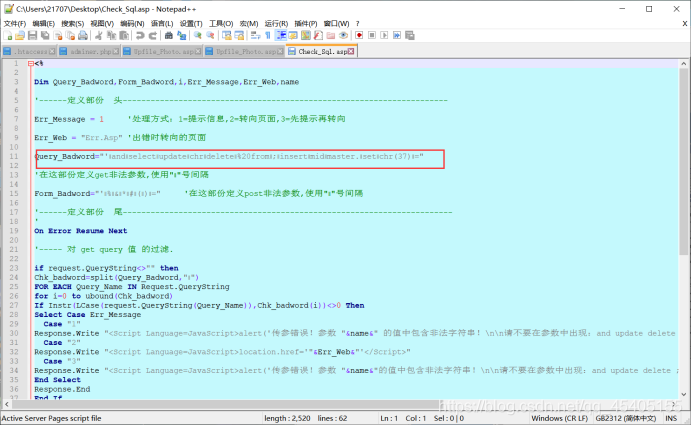Viewport: 692px width, 425px height.
Task: Toggle the Function List panel icon
Action: coord(318,35)
